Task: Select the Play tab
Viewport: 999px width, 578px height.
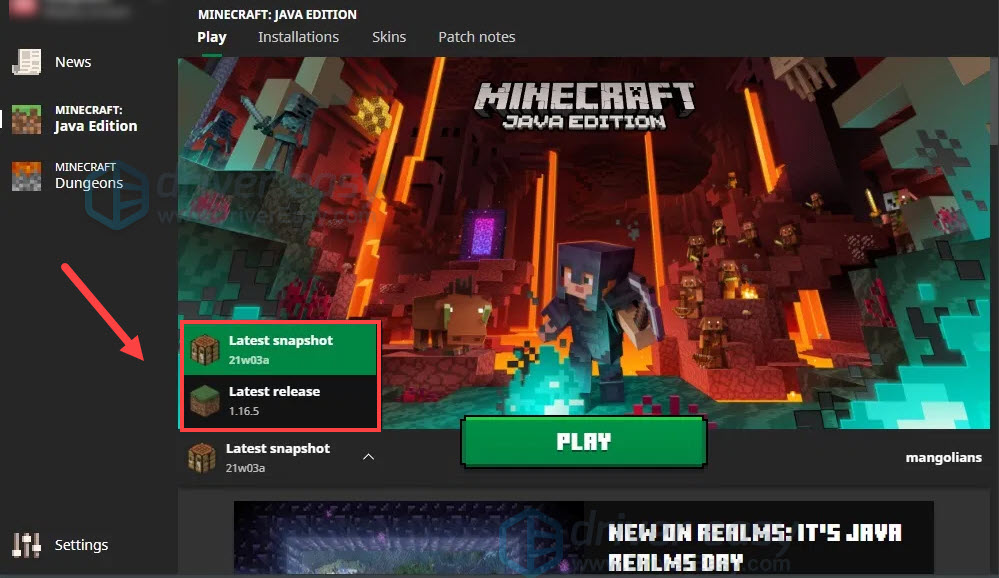Action: [x=211, y=37]
